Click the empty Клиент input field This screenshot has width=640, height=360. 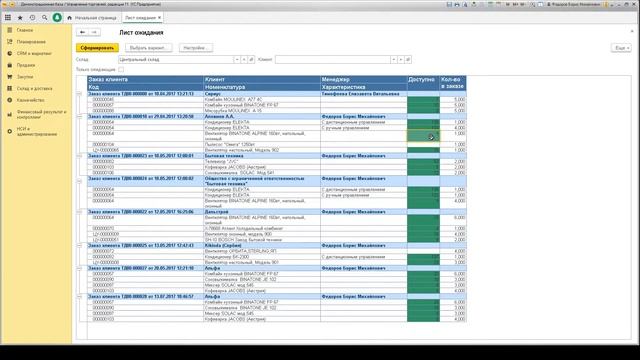332,60
